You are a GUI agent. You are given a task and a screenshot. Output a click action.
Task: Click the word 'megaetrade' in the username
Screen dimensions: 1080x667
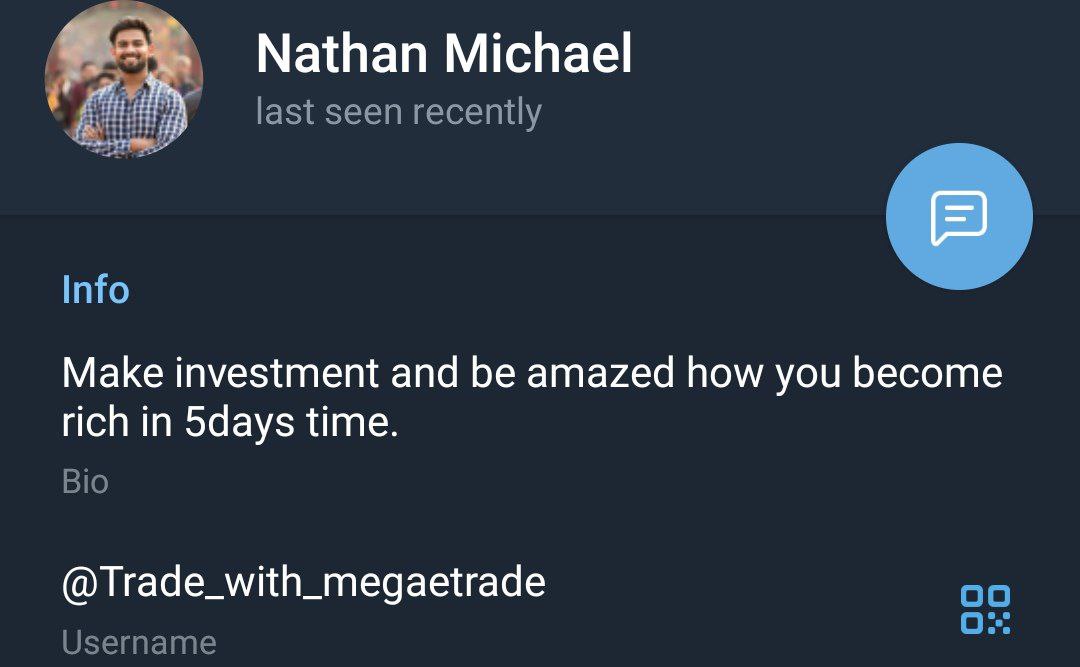[x=434, y=584]
